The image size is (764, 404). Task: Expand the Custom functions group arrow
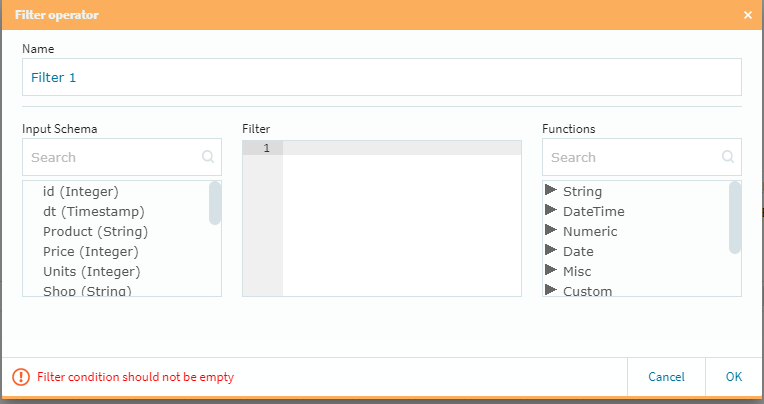click(551, 289)
